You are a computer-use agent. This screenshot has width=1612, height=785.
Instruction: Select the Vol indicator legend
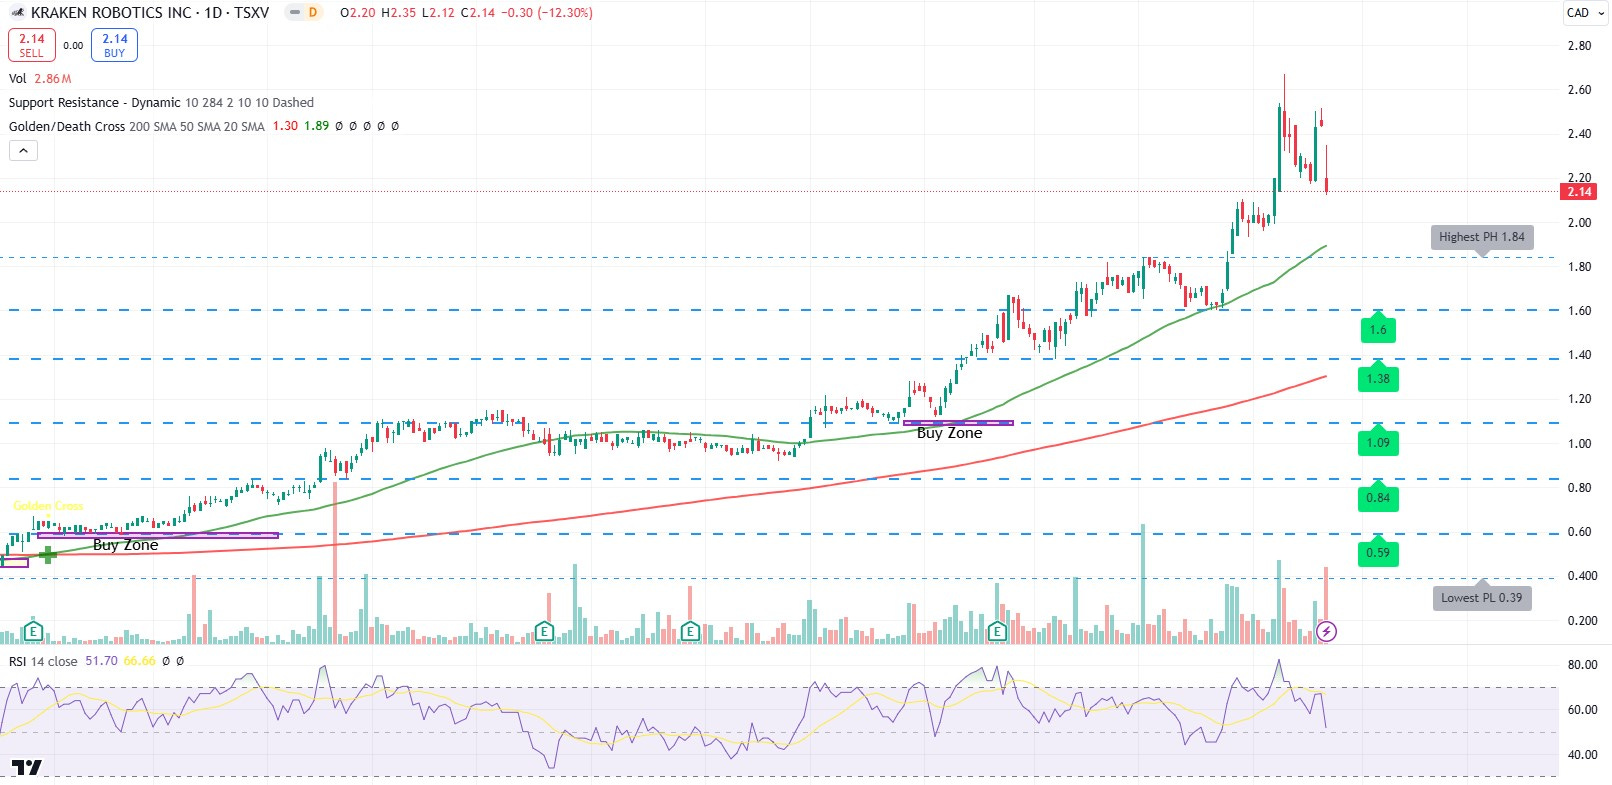(18, 78)
